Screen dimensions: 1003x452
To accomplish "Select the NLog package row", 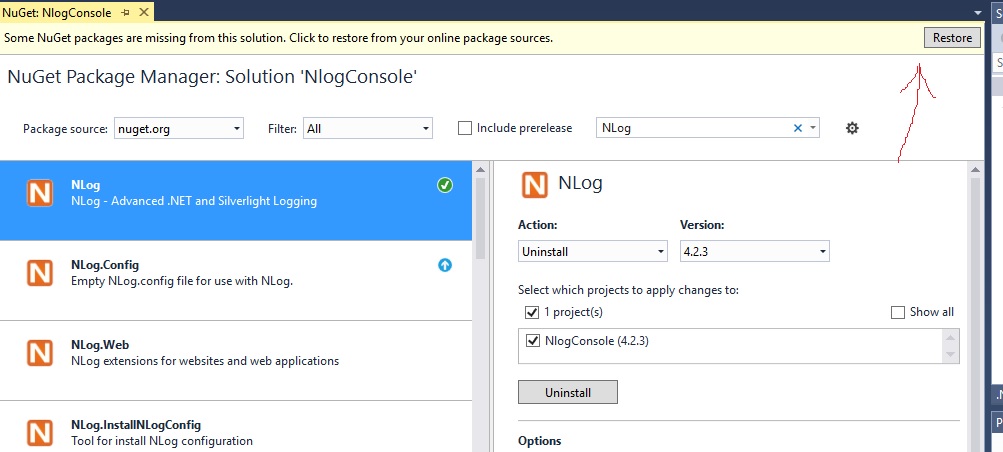I will (x=236, y=201).
